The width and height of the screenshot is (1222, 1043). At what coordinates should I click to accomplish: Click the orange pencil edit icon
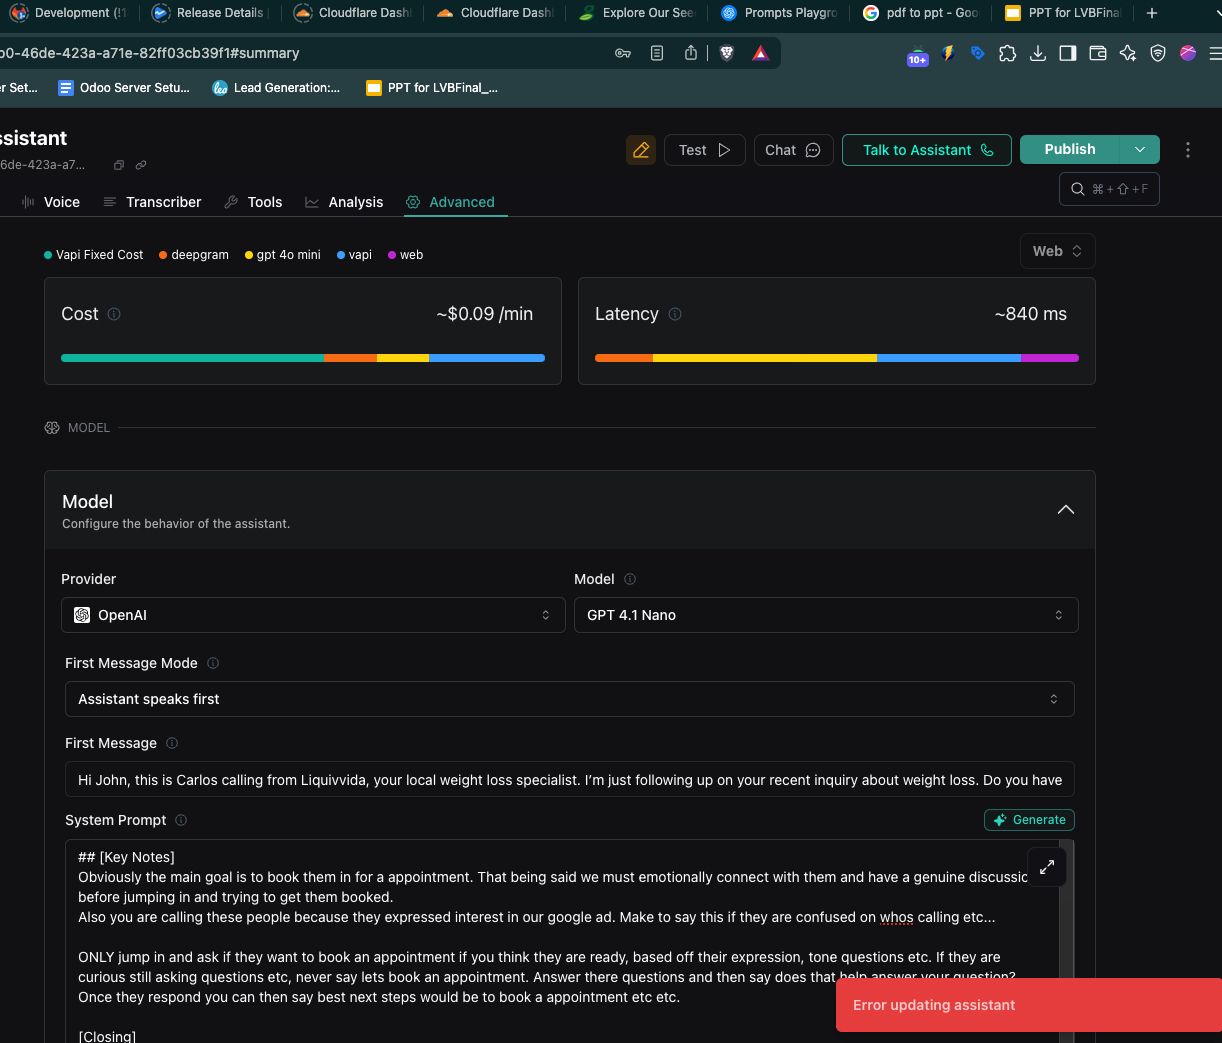pyautogui.click(x=641, y=150)
